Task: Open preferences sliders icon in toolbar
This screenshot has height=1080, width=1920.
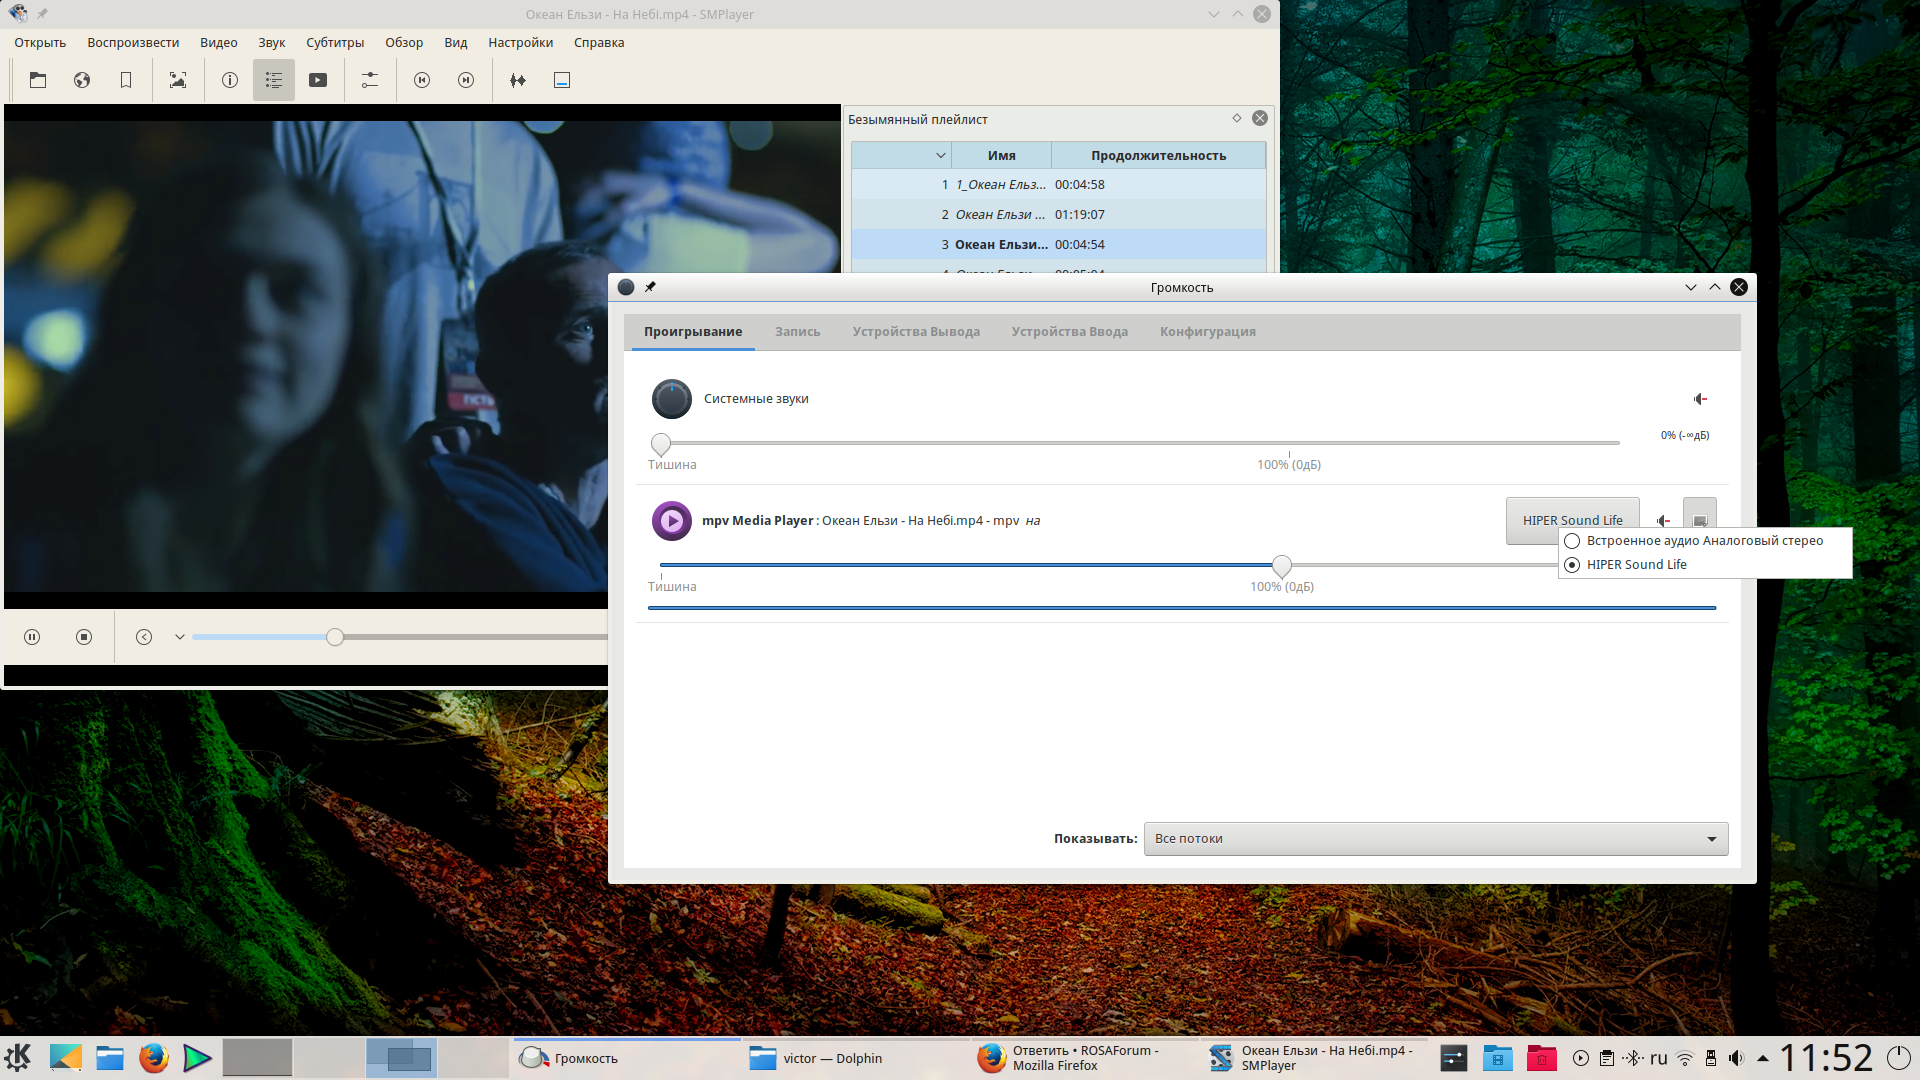Action: click(x=370, y=80)
